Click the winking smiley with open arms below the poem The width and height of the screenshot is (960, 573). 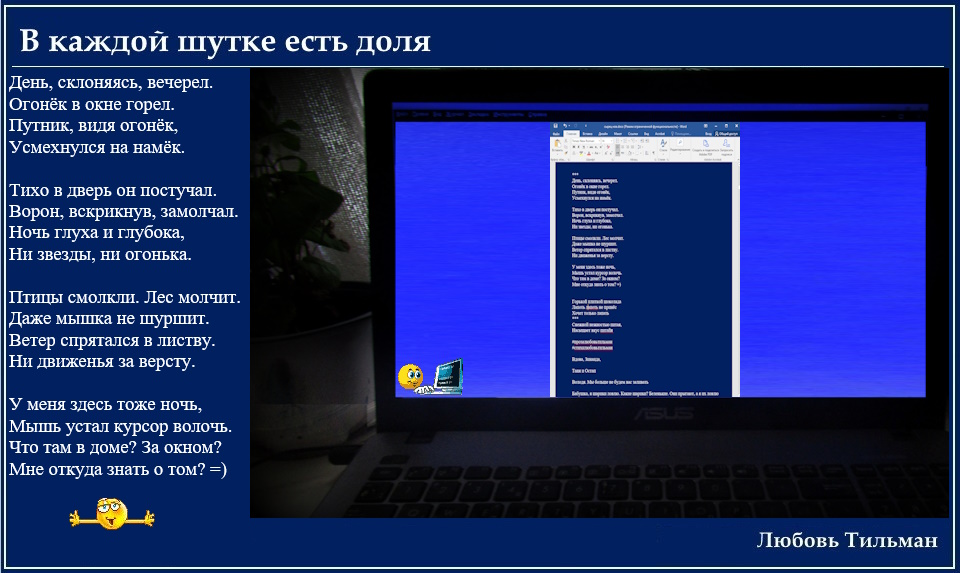(112, 515)
